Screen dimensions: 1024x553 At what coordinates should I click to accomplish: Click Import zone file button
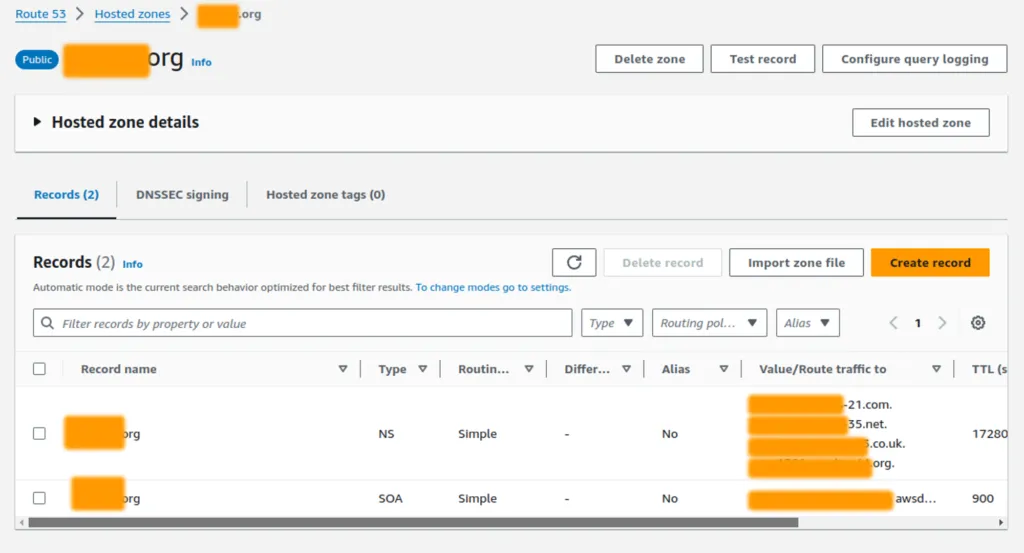[x=796, y=262]
